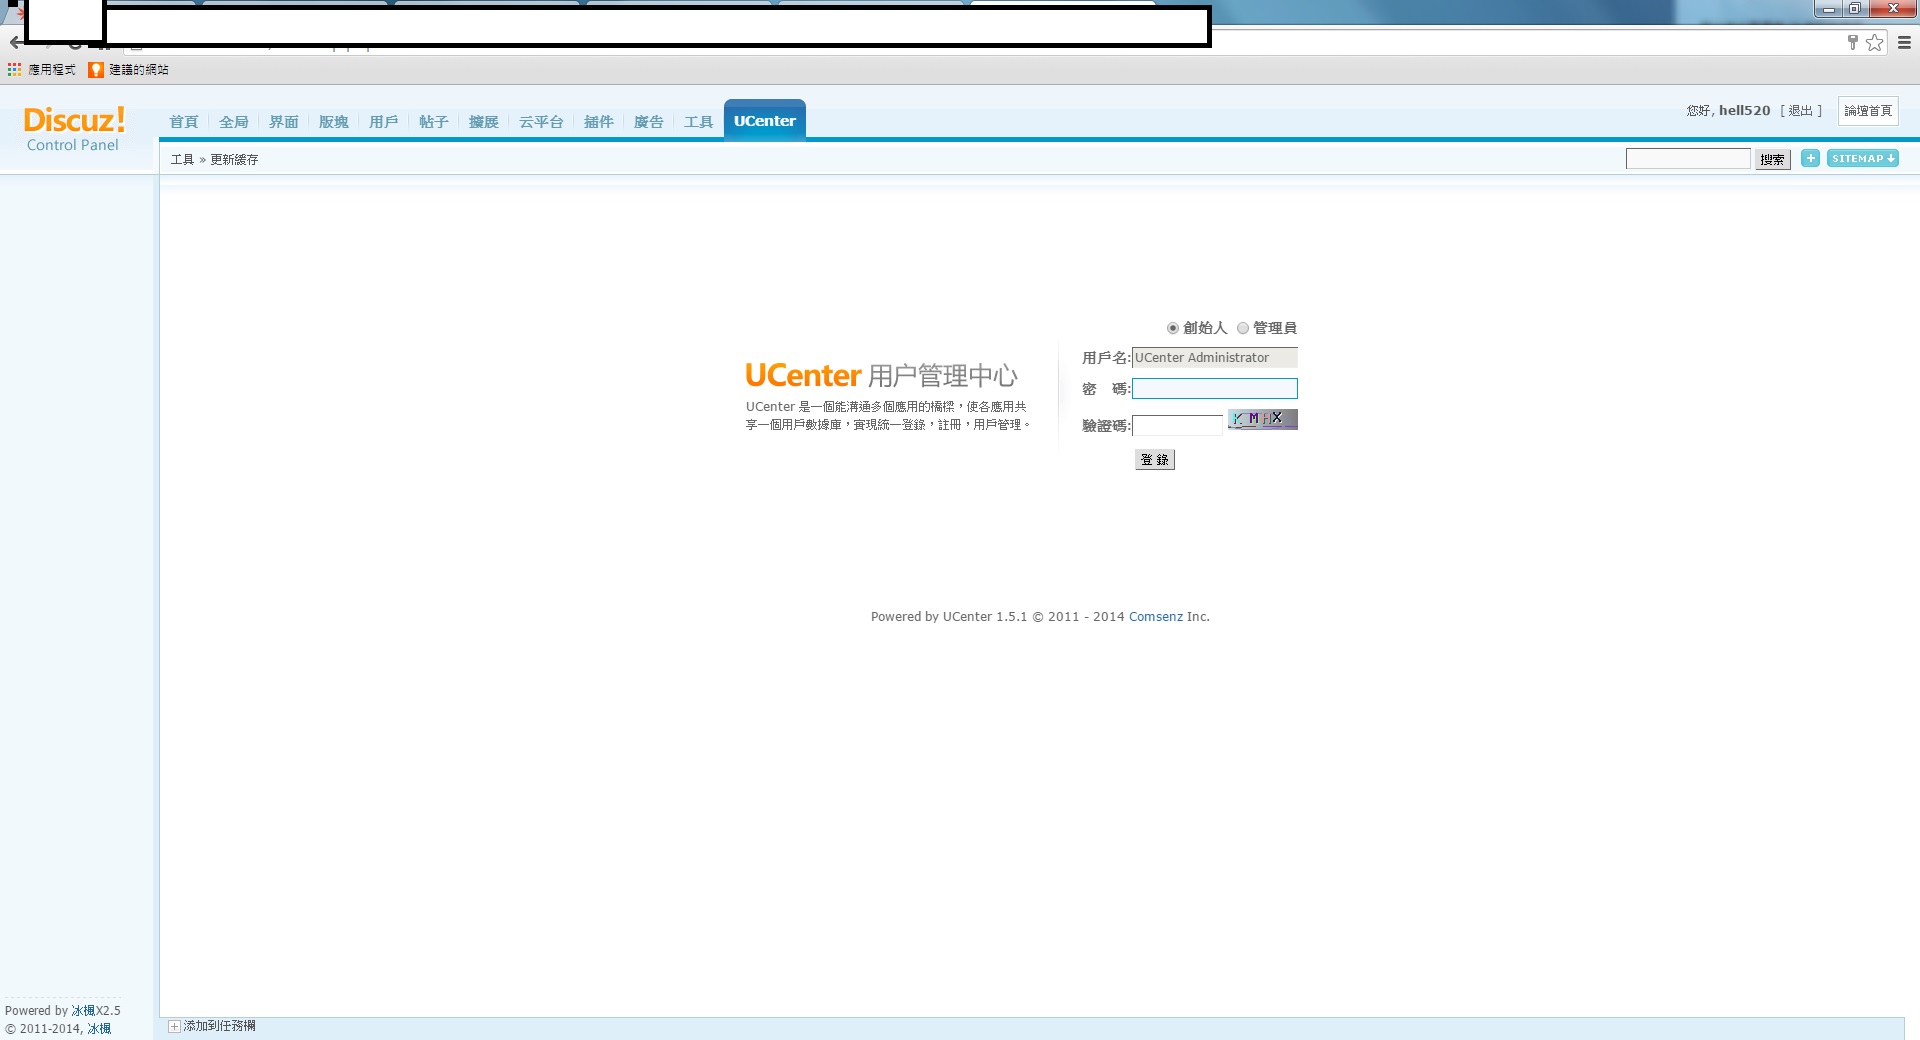Click the UCenter 用户管理中心 heading
The height and width of the screenshot is (1040, 1920).
coord(881,376)
